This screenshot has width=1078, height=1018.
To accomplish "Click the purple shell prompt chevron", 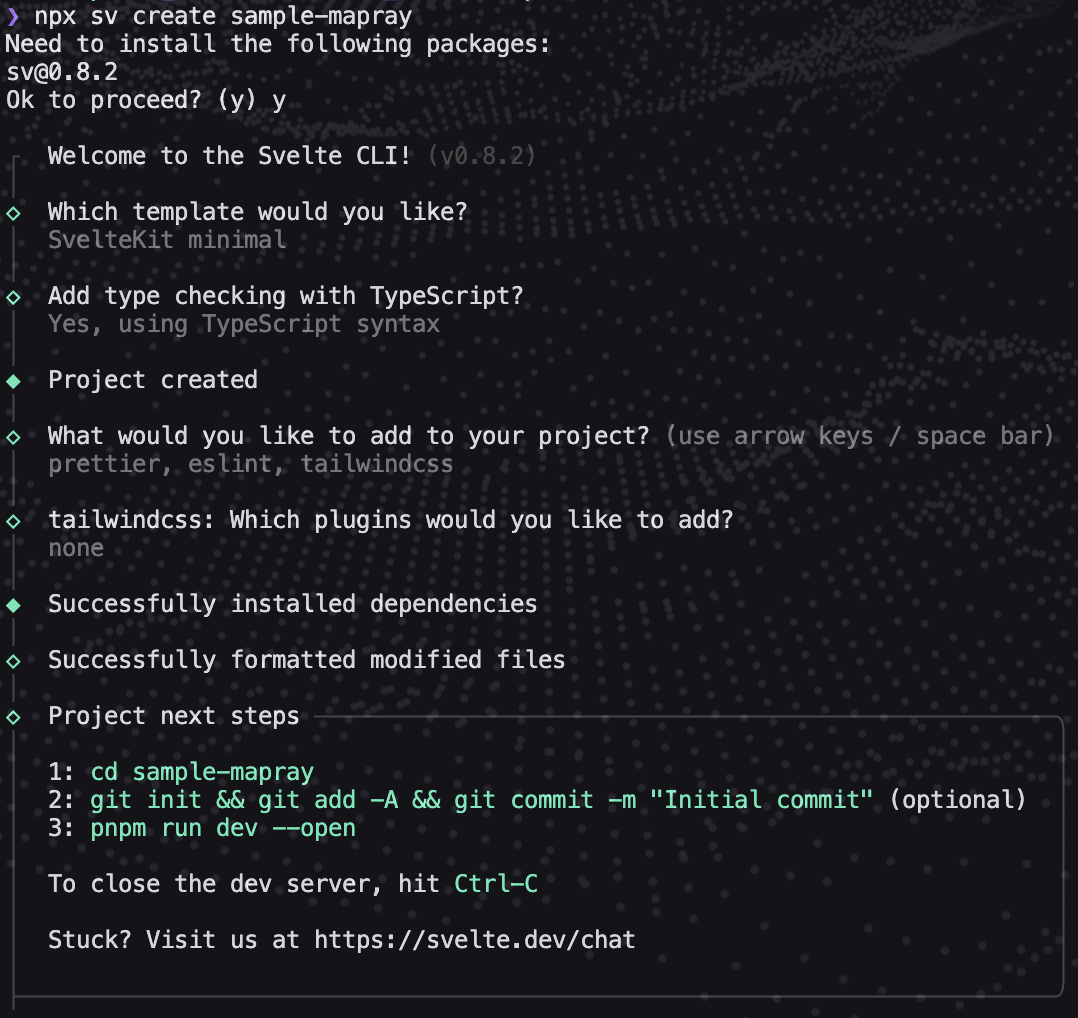I will (13, 16).
